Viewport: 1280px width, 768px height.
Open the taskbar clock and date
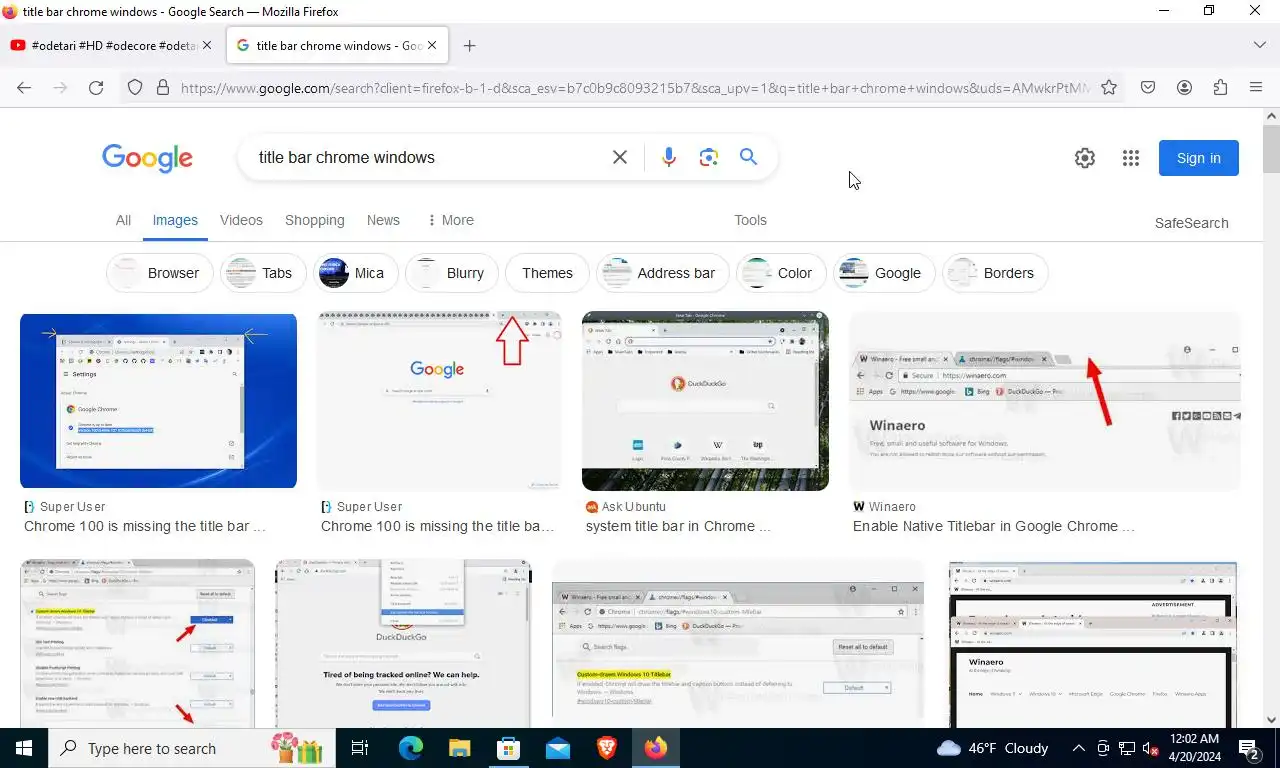tap(1193, 748)
